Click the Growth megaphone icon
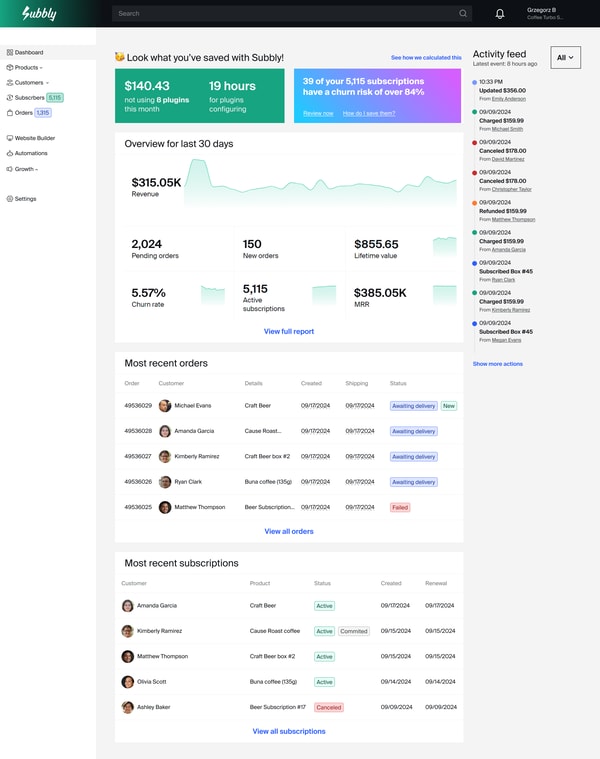Image resolution: width=600 pixels, height=759 pixels. (10, 169)
